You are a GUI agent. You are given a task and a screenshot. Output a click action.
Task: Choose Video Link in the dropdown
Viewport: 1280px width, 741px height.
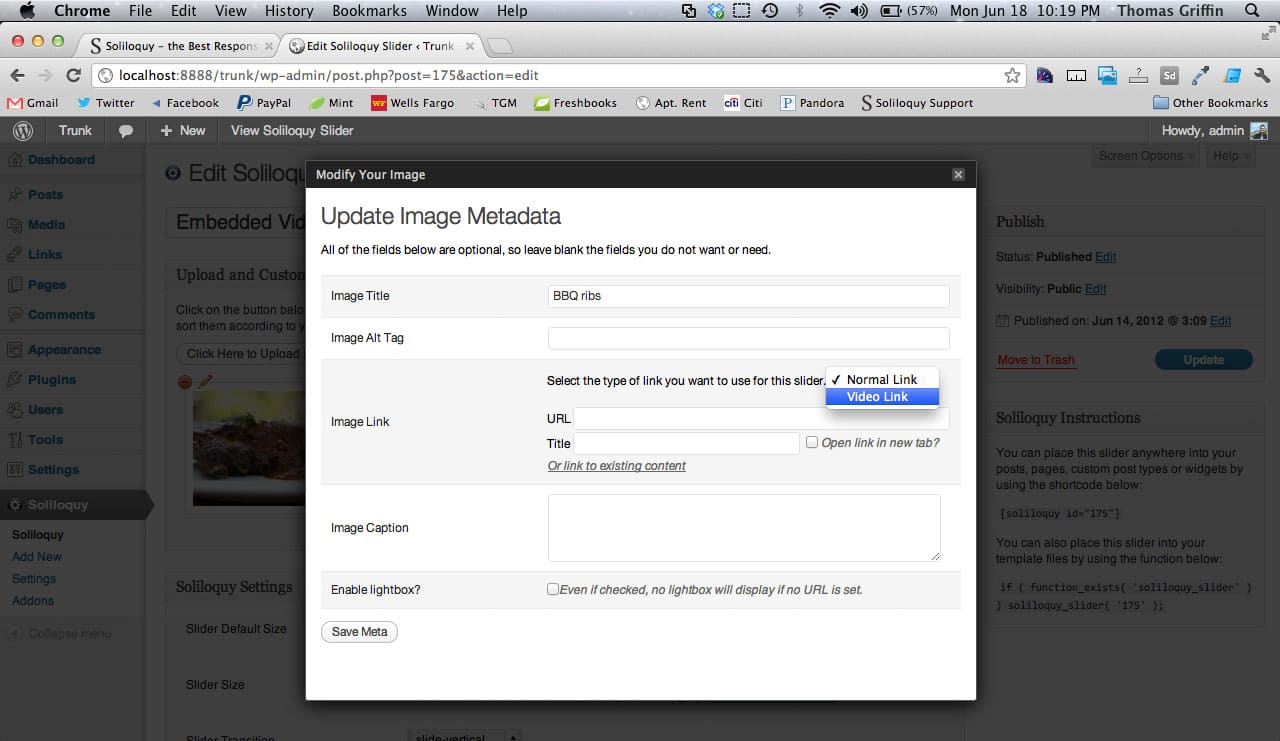coord(882,397)
